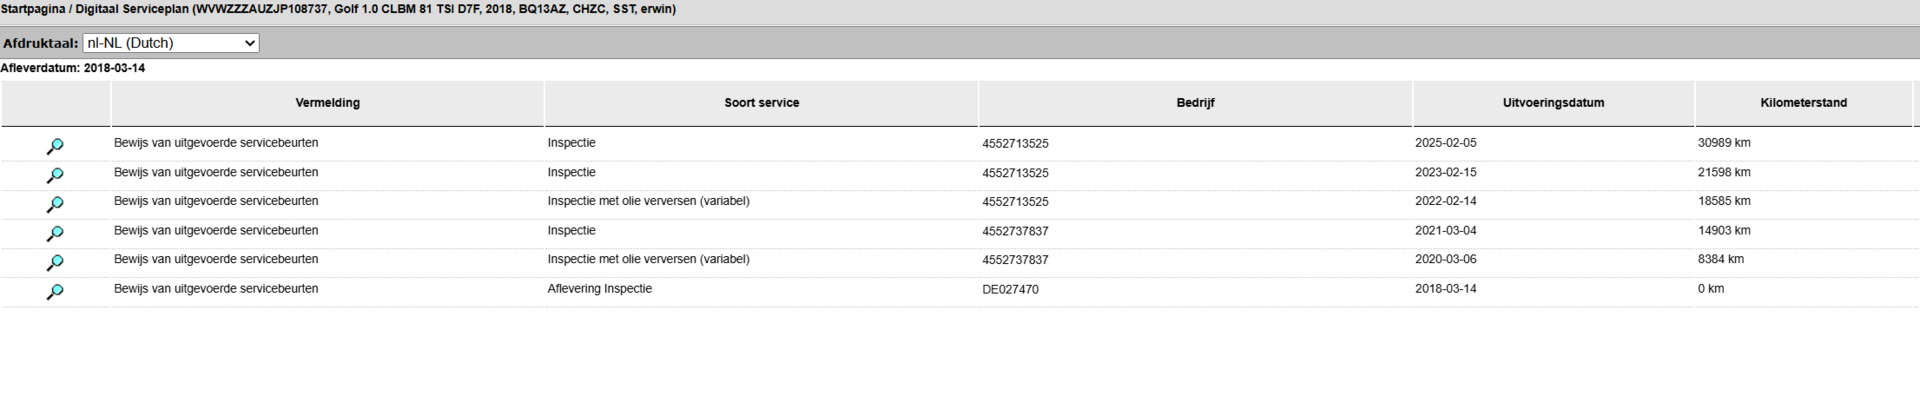Click the Soort service column header
Screen dimensions: 1920x396
pyautogui.click(x=761, y=103)
